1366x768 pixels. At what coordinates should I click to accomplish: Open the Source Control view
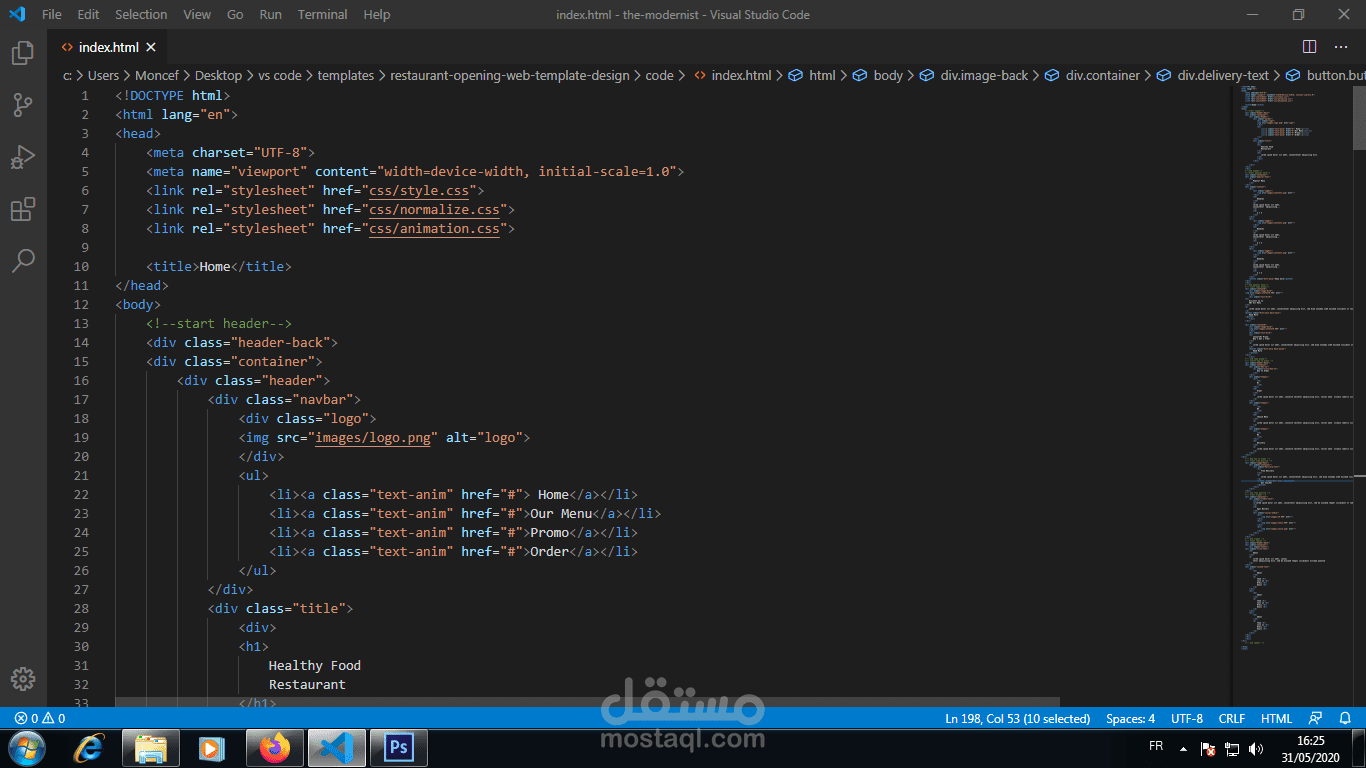click(23, 105)
